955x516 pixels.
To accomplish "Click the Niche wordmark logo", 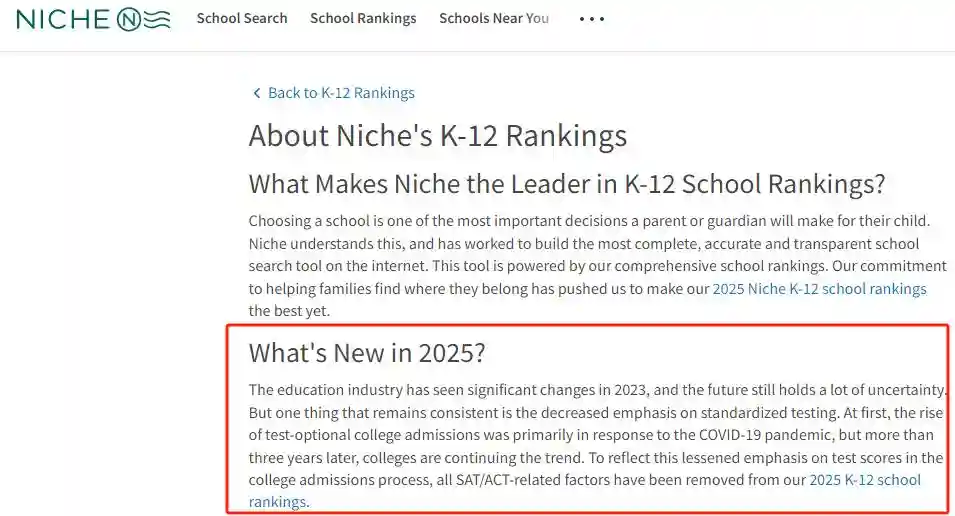I will click(x=62, y=19).
